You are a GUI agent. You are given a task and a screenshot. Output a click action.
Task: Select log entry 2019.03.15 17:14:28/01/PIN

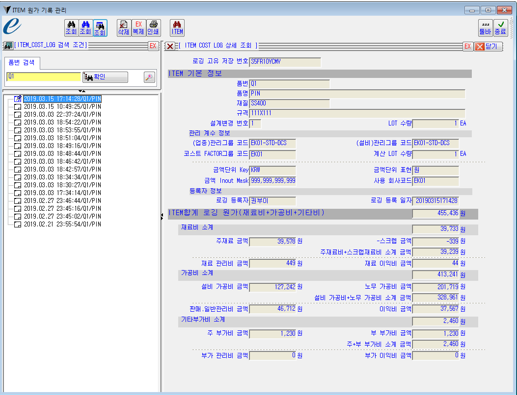[62, 99]
